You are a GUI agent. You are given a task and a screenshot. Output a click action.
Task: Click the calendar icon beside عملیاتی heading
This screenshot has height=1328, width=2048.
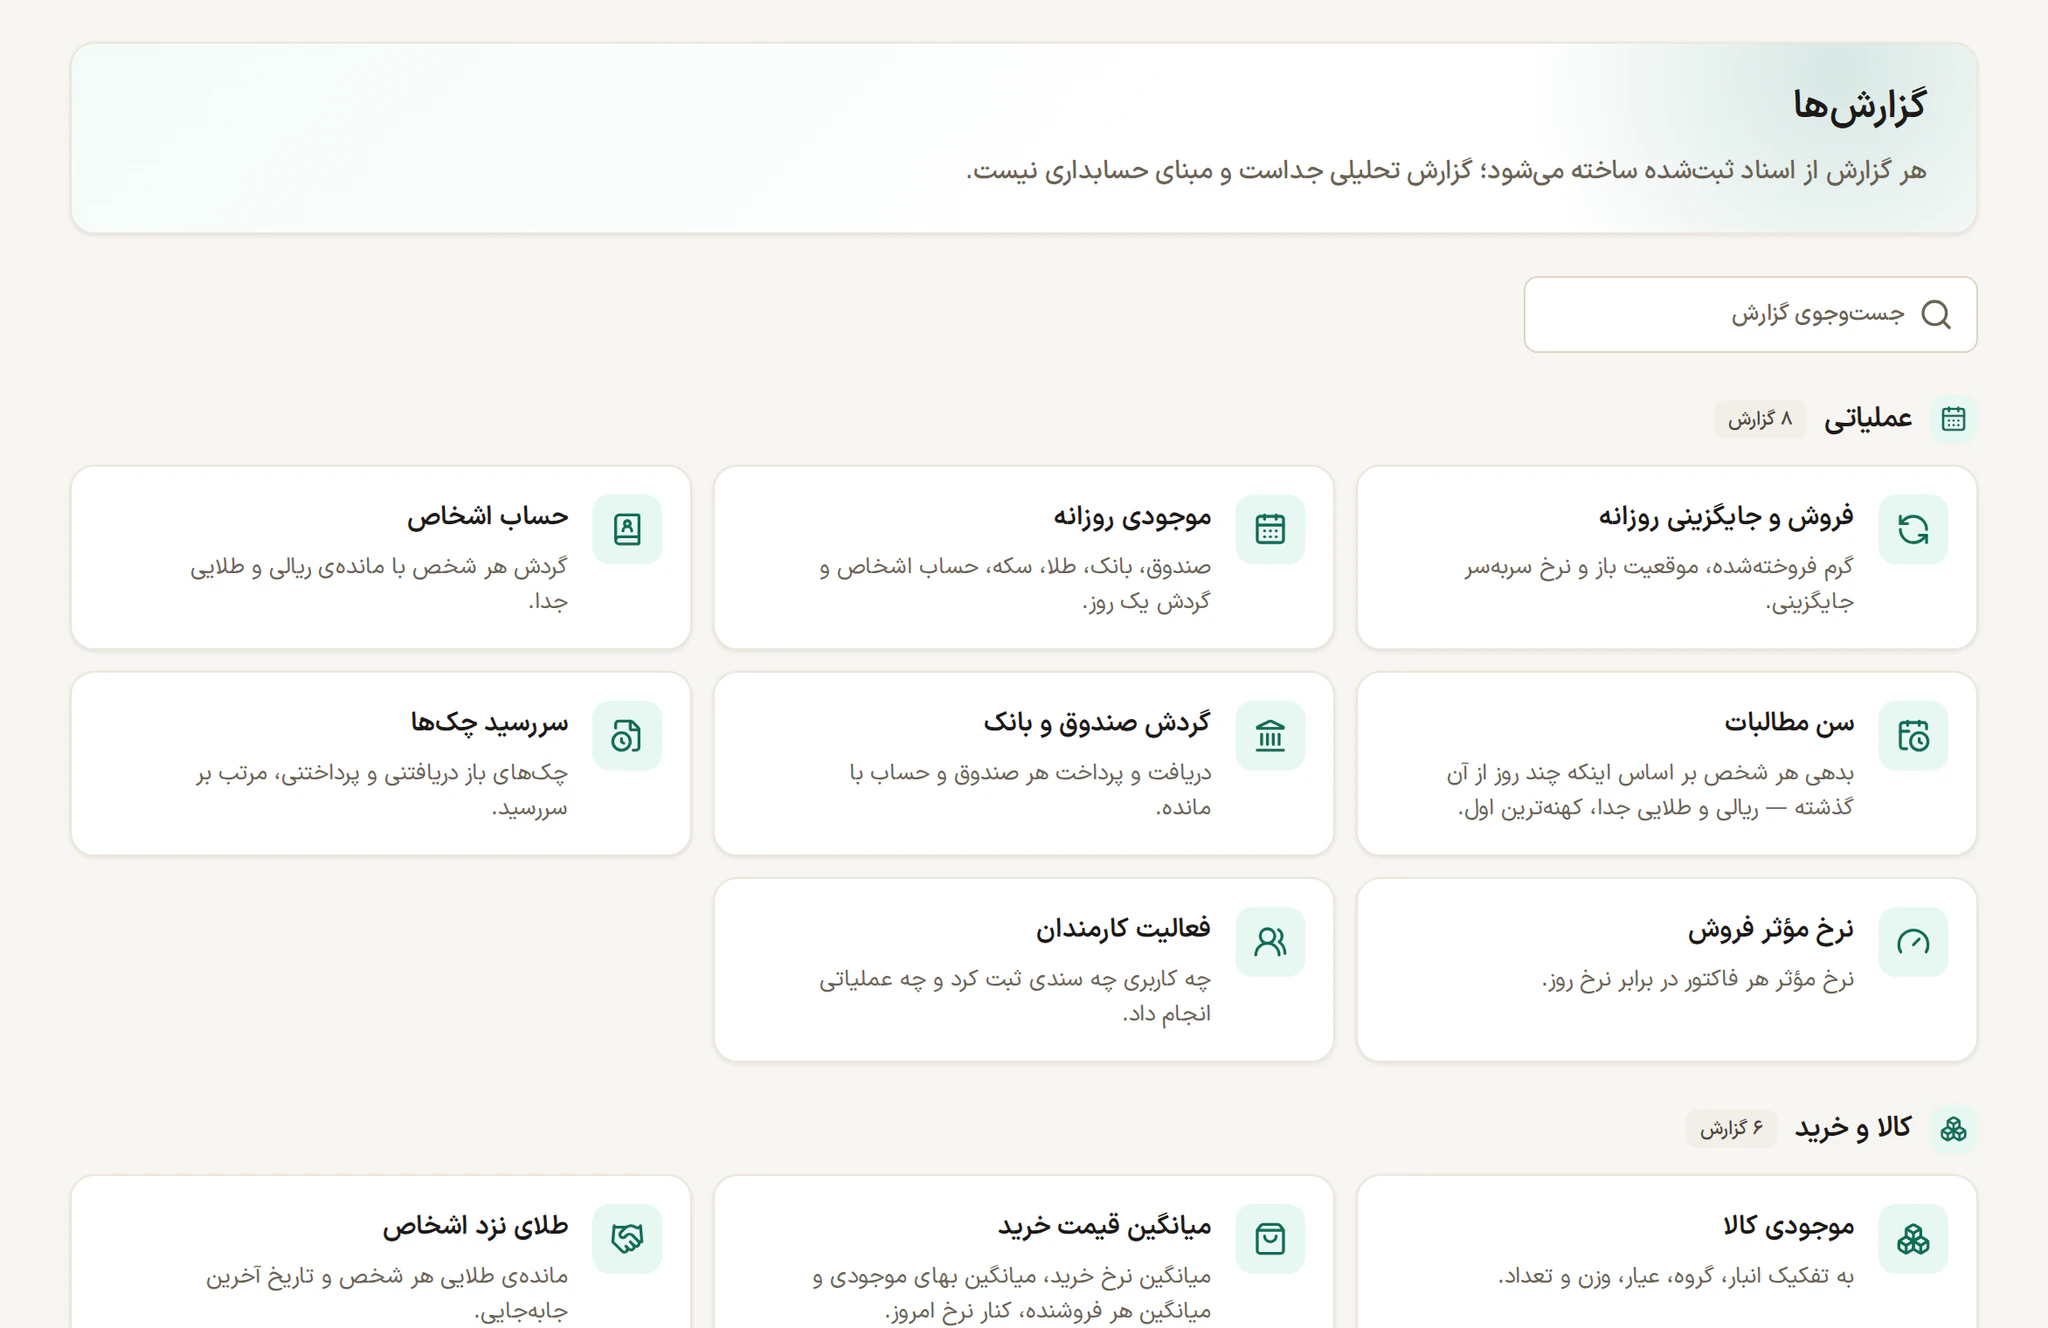pos(1953,419)
